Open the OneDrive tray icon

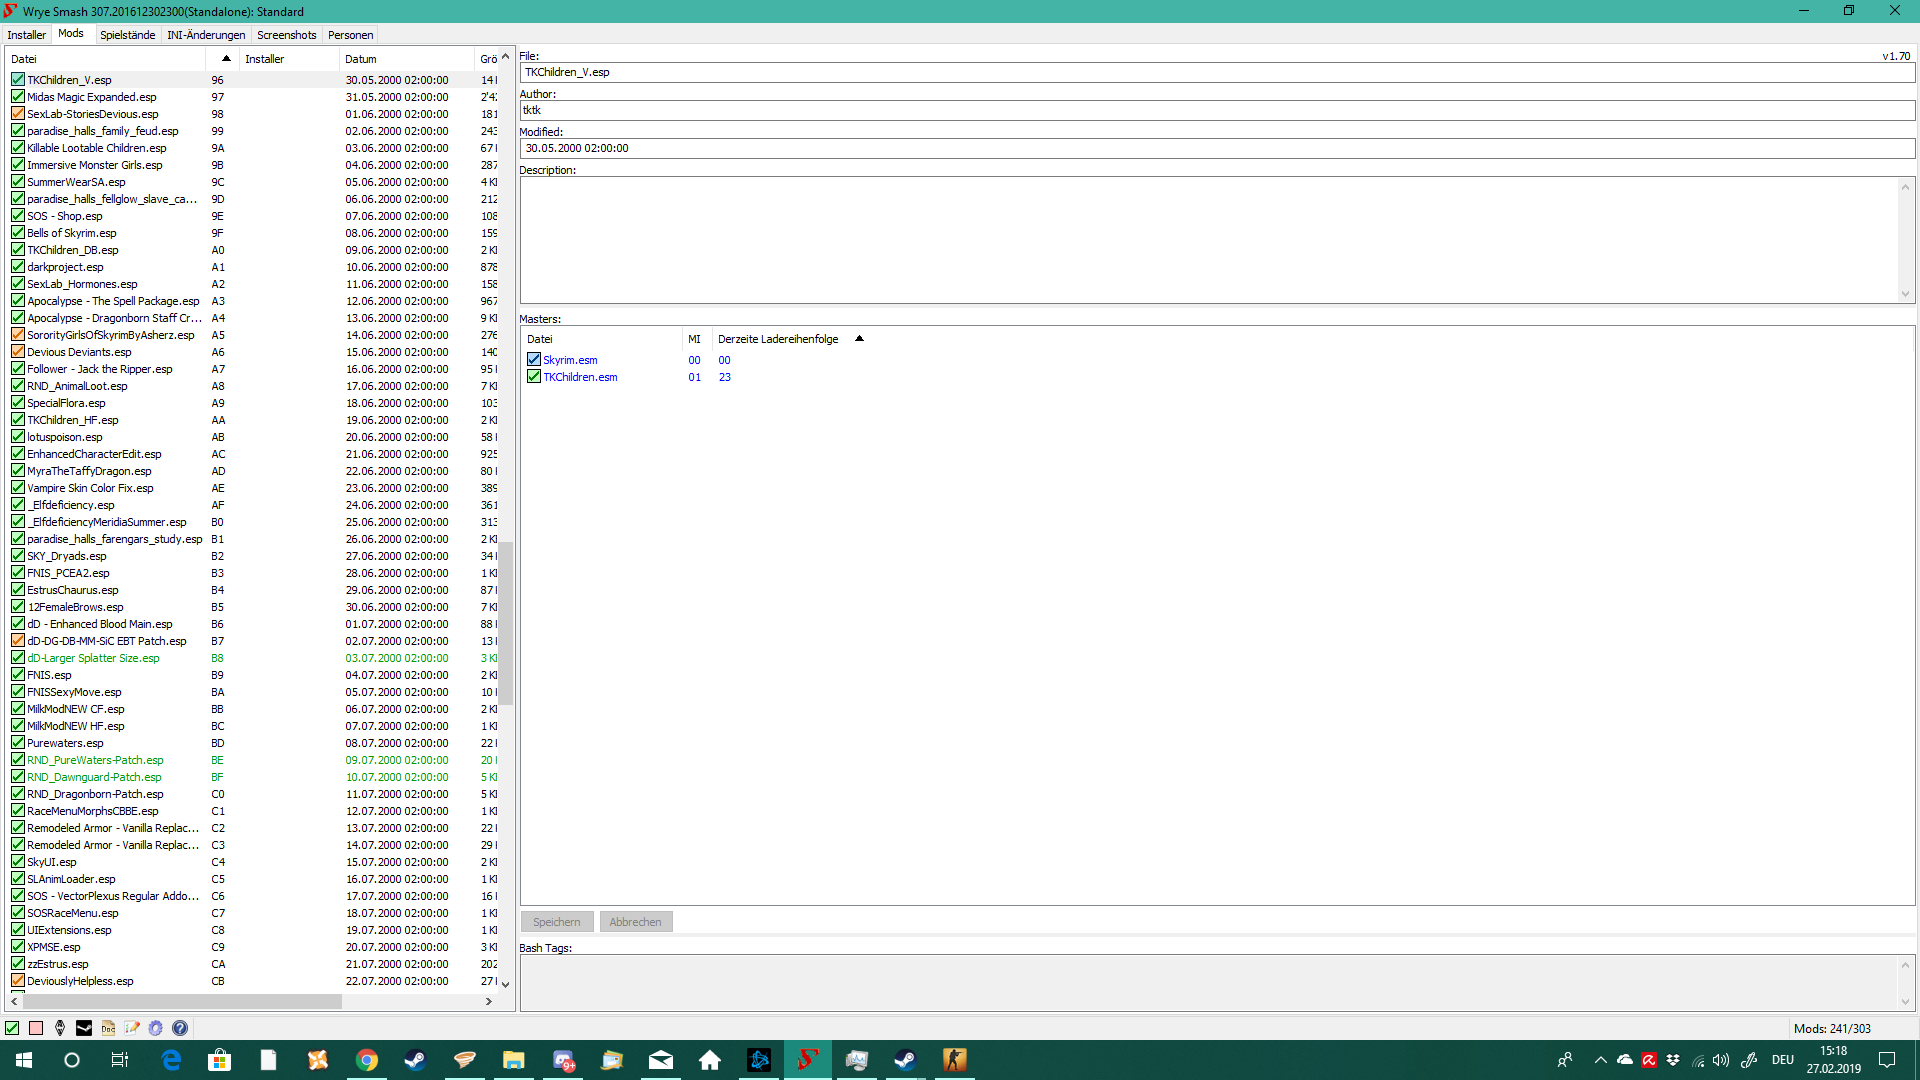[1625, 1060]
